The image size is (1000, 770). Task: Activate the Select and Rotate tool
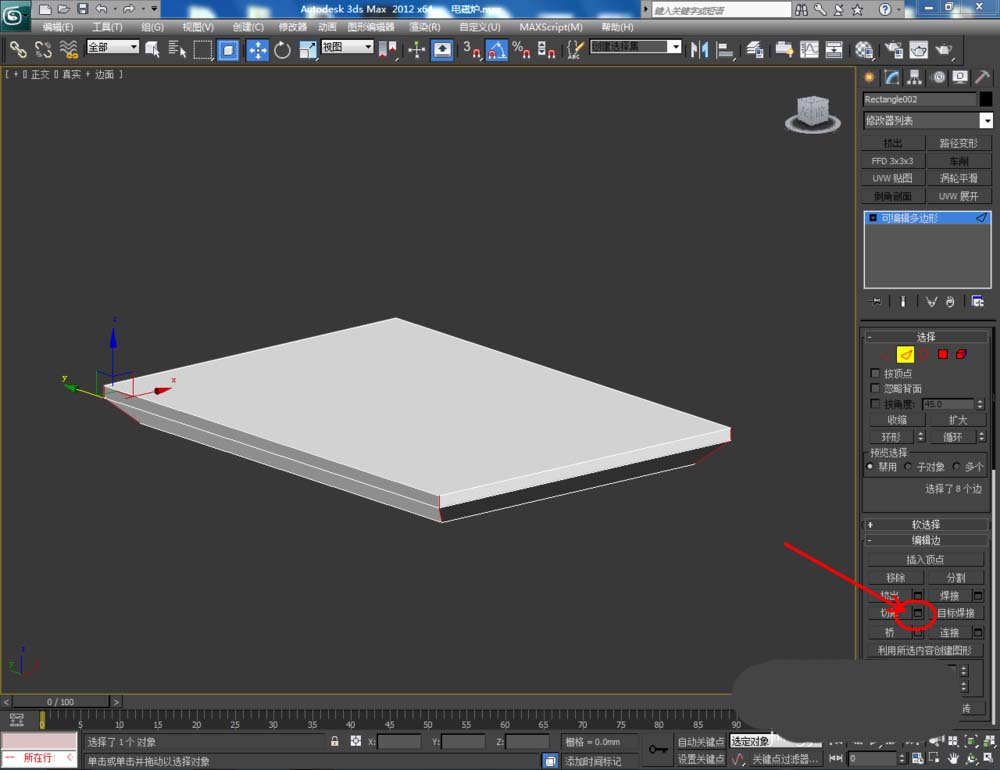coord(283,50)
